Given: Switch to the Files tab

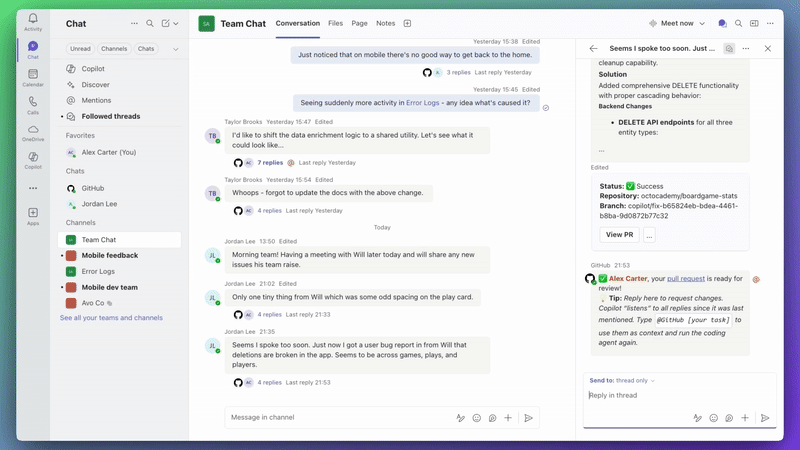Looking at the screenshot, I should click(x=335, y=23).
